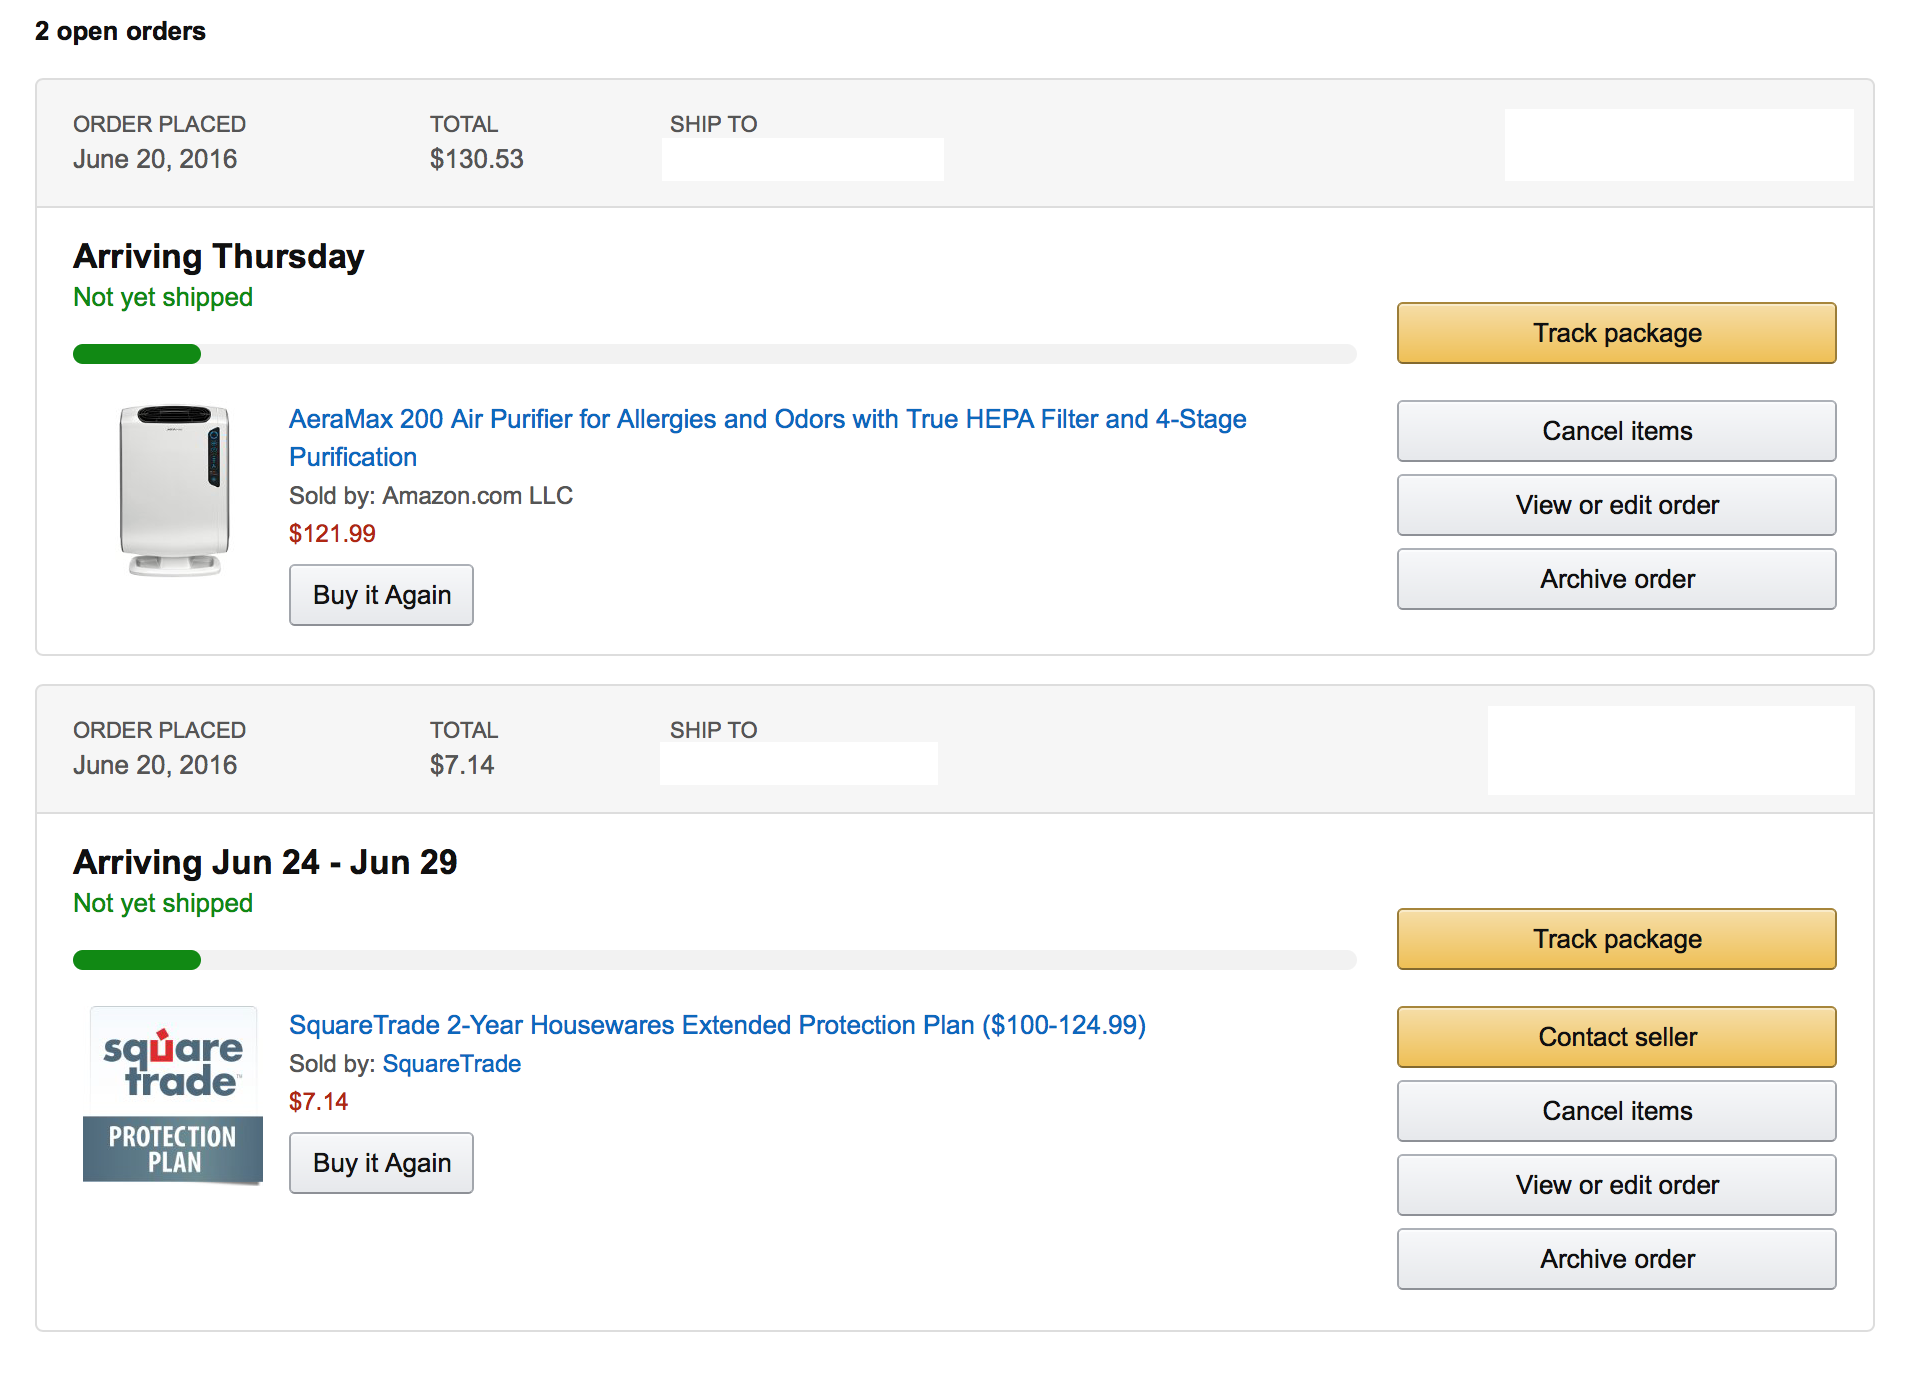The width and height of the screenshot is (1924, 1382).
Task: Click the SquareTrade Protection Plan logo image
Action: [x=173, y=1096]
